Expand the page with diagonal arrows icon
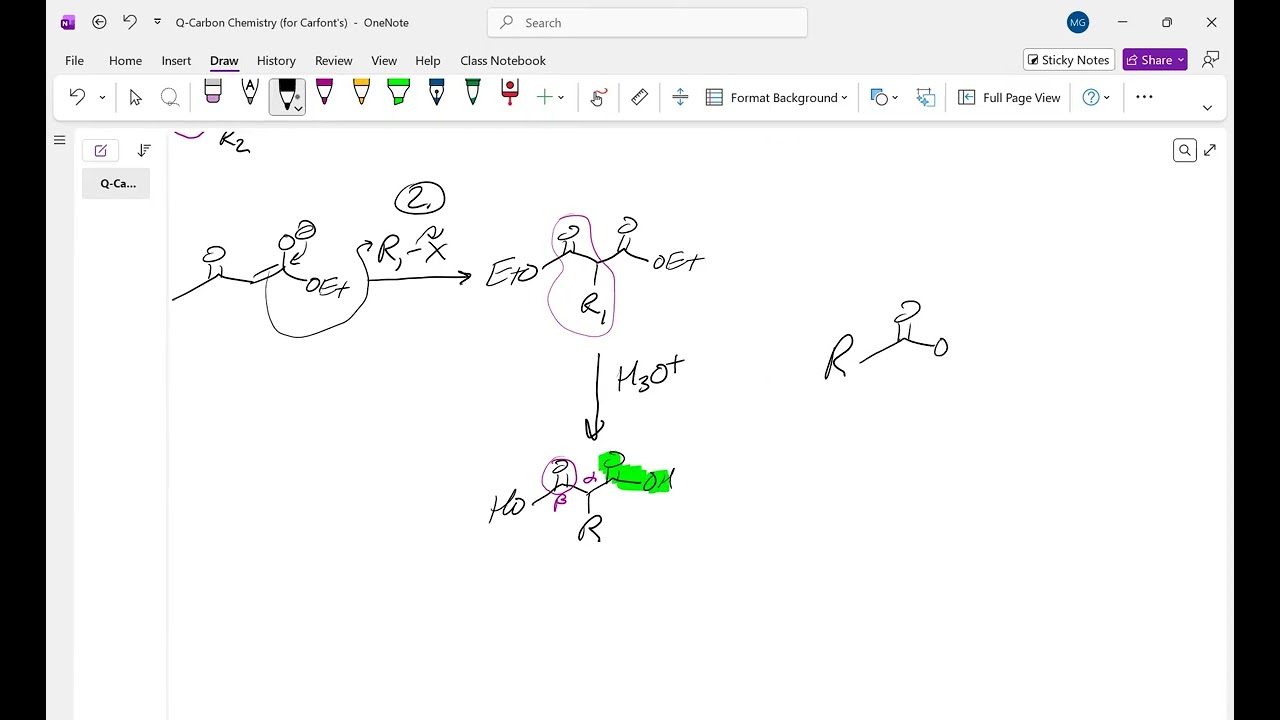Screen dimensions: 1280x720 1210,150
